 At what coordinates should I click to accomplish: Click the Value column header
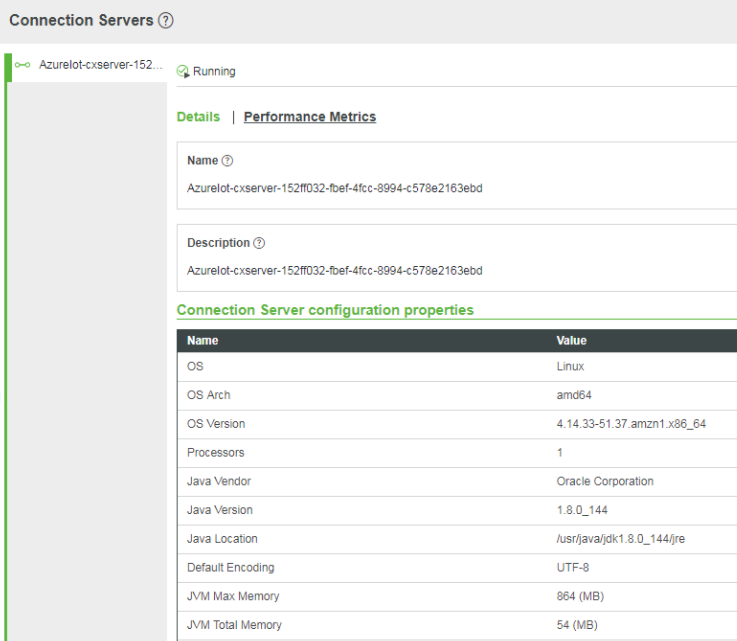pyautogui.click(x=572, y=341)
